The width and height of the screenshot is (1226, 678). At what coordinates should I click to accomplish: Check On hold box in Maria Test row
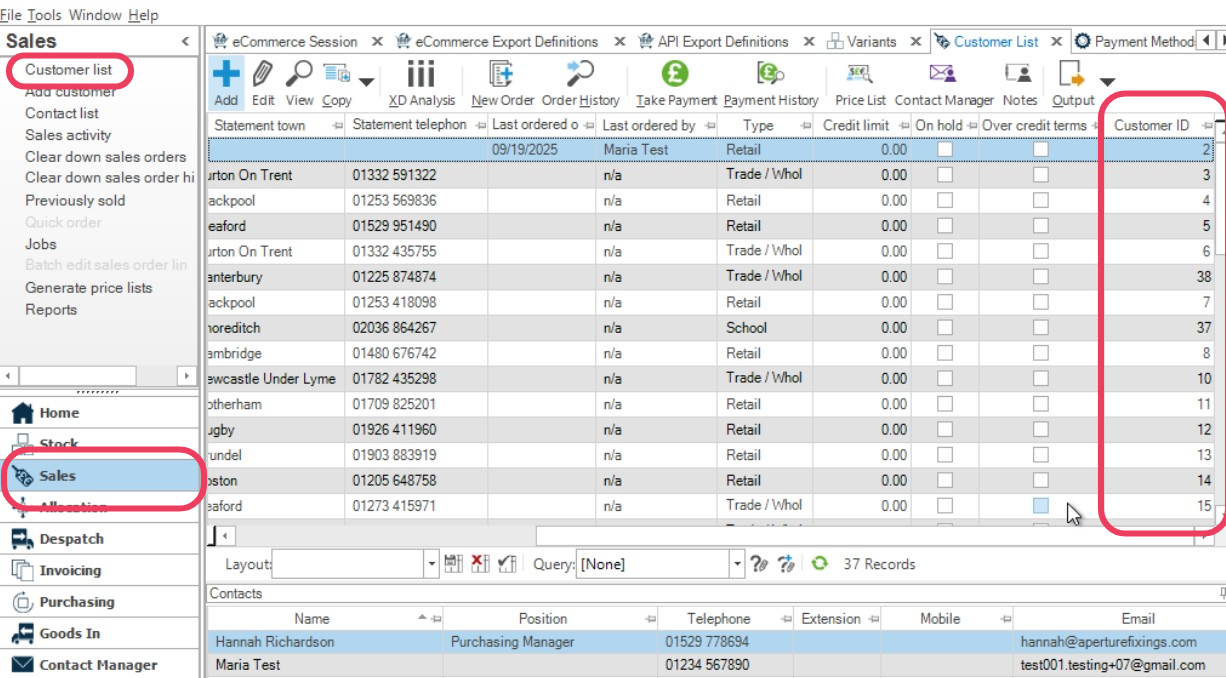click(x=944, y=149)
